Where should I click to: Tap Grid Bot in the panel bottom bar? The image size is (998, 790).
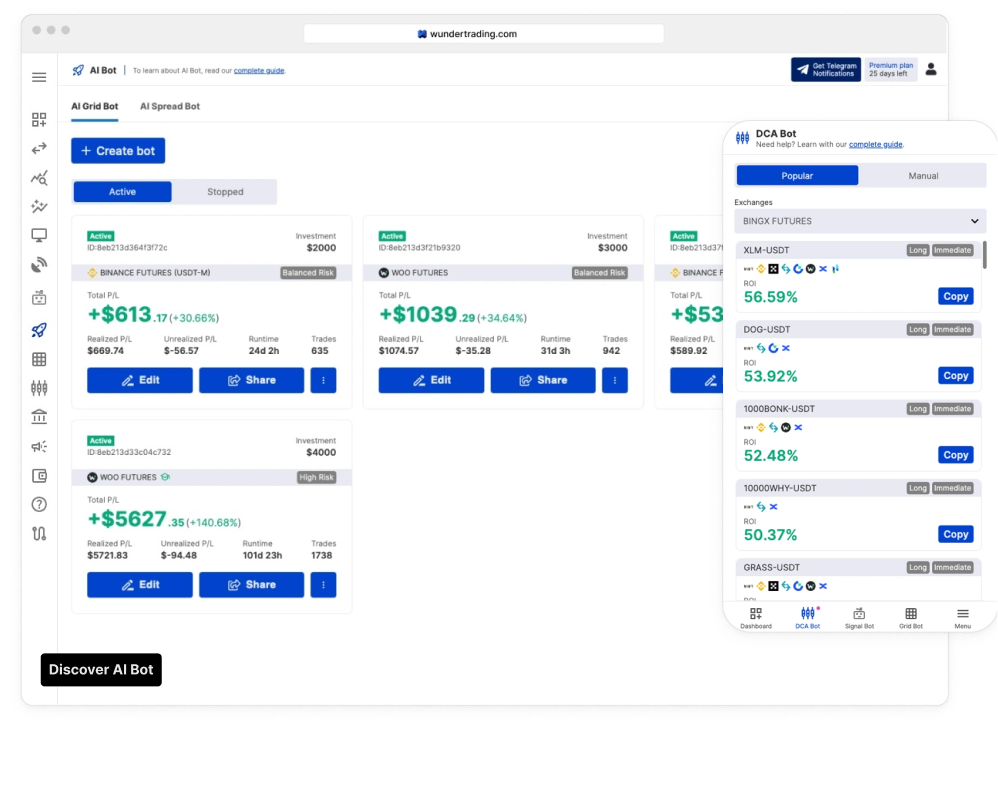[911, 617]
